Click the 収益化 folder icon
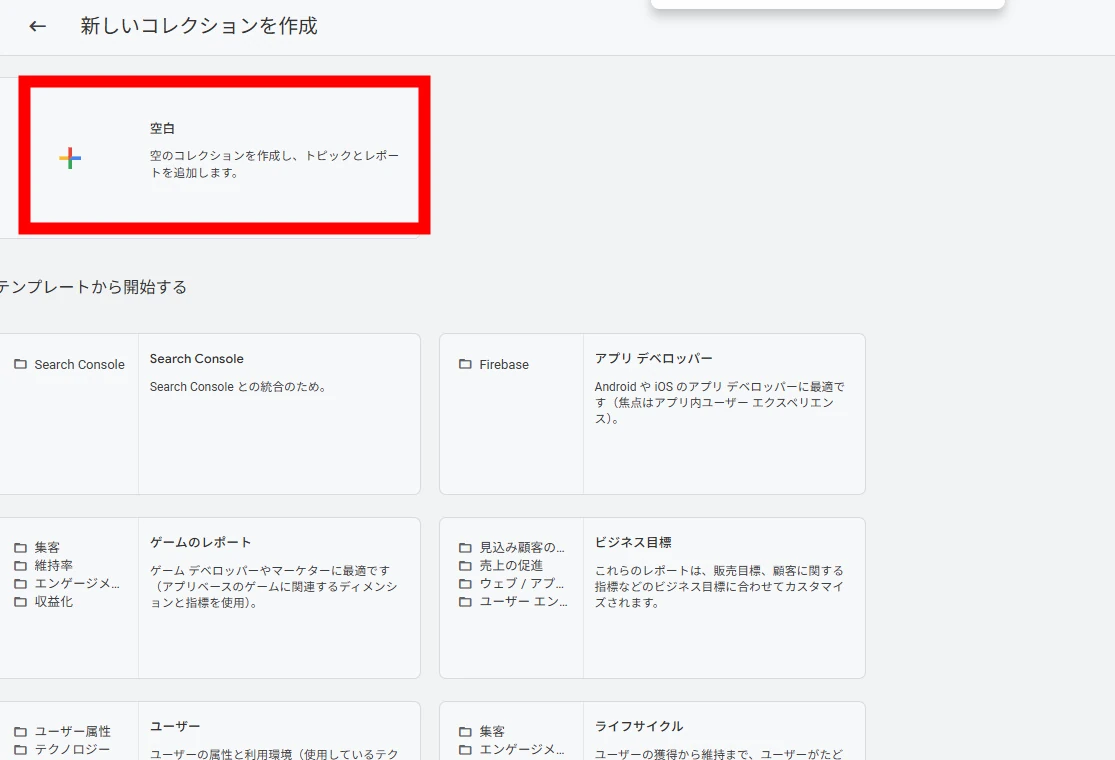This screenshot has width=1115, height=760. pos(20,602)
